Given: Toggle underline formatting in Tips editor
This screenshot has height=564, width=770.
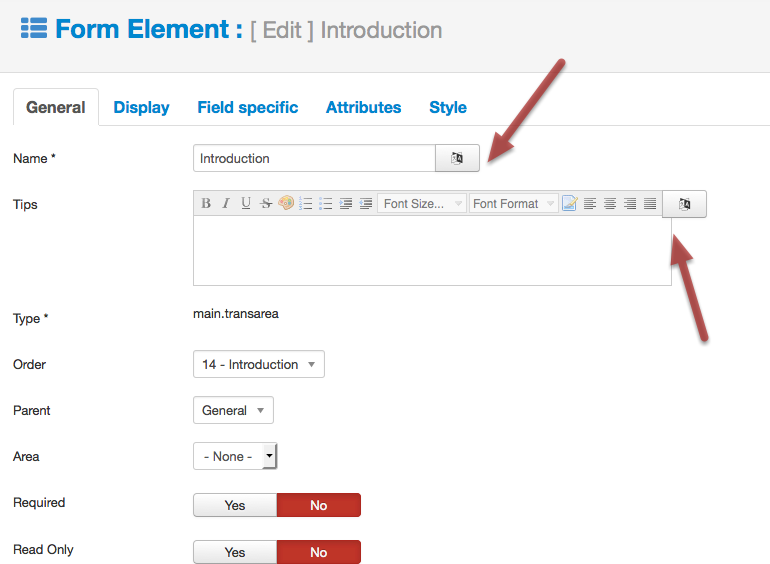Looking at the screenshot, I should coord(246,203).
